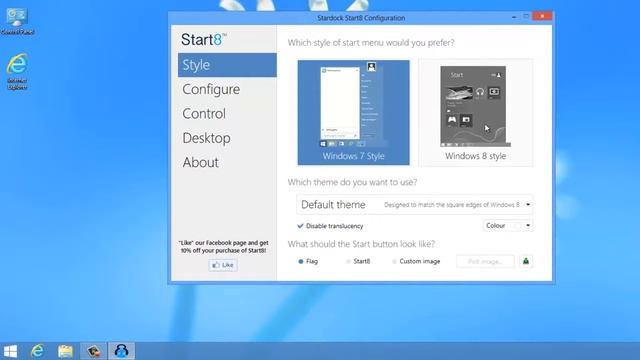Click the green icon beside Pick image
This screenshot has width=640, height=360.
tap(526, 261)
